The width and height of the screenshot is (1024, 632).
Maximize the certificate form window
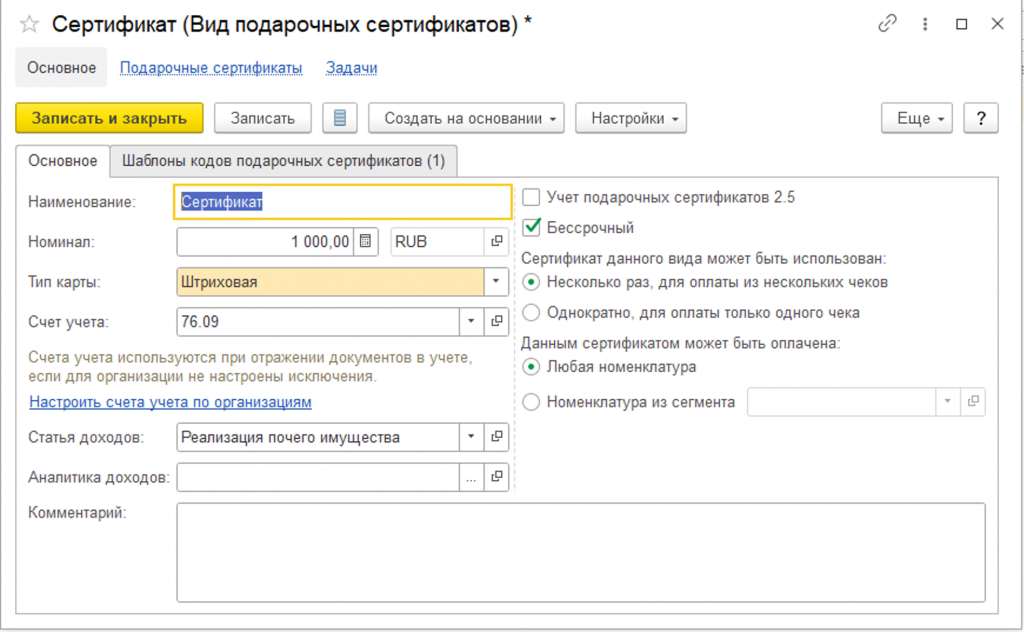coord(961,24)
